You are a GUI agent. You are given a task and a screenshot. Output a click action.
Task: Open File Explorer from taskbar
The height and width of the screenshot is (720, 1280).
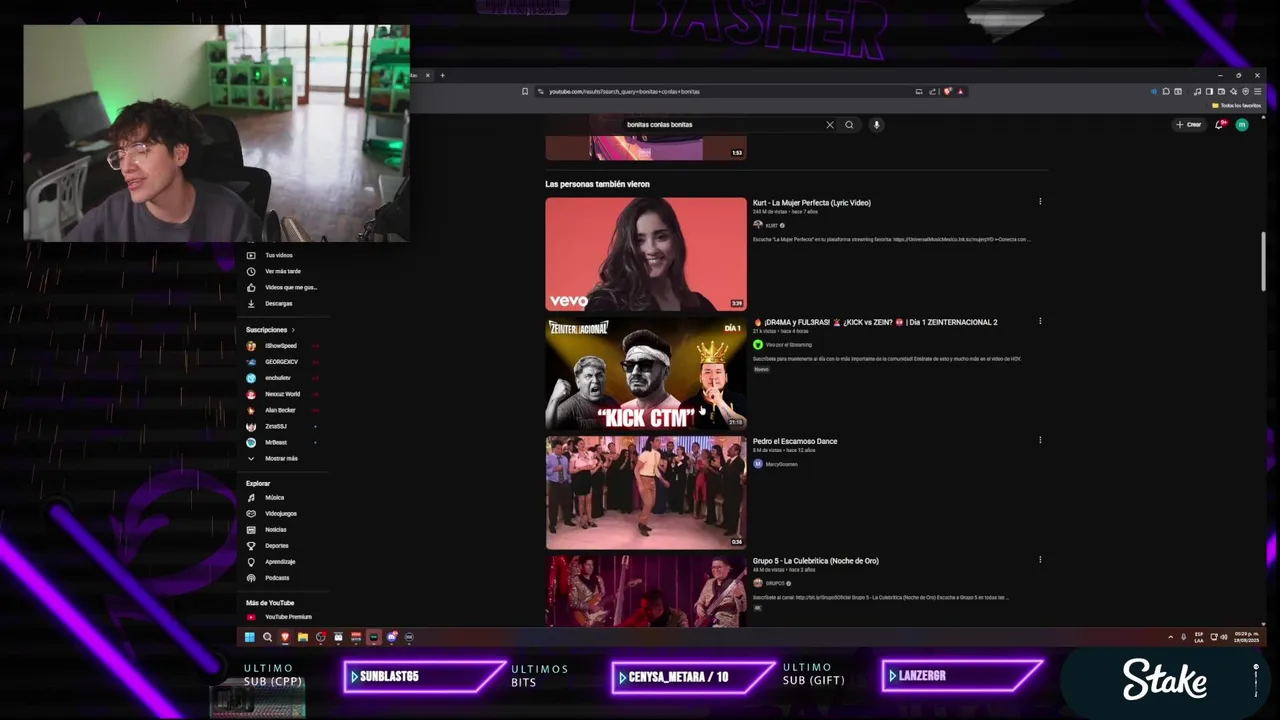click(303, 637)
